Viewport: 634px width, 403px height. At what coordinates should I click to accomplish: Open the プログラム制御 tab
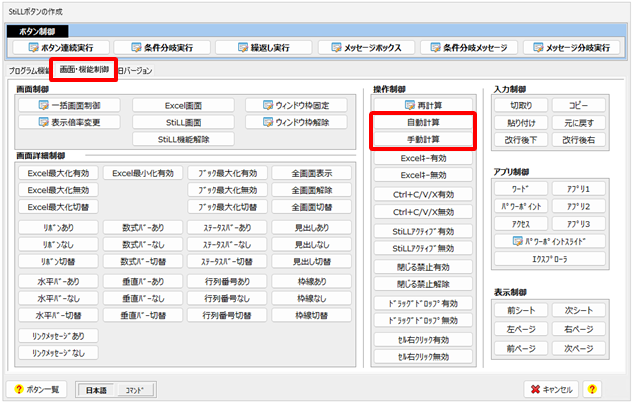28,72
